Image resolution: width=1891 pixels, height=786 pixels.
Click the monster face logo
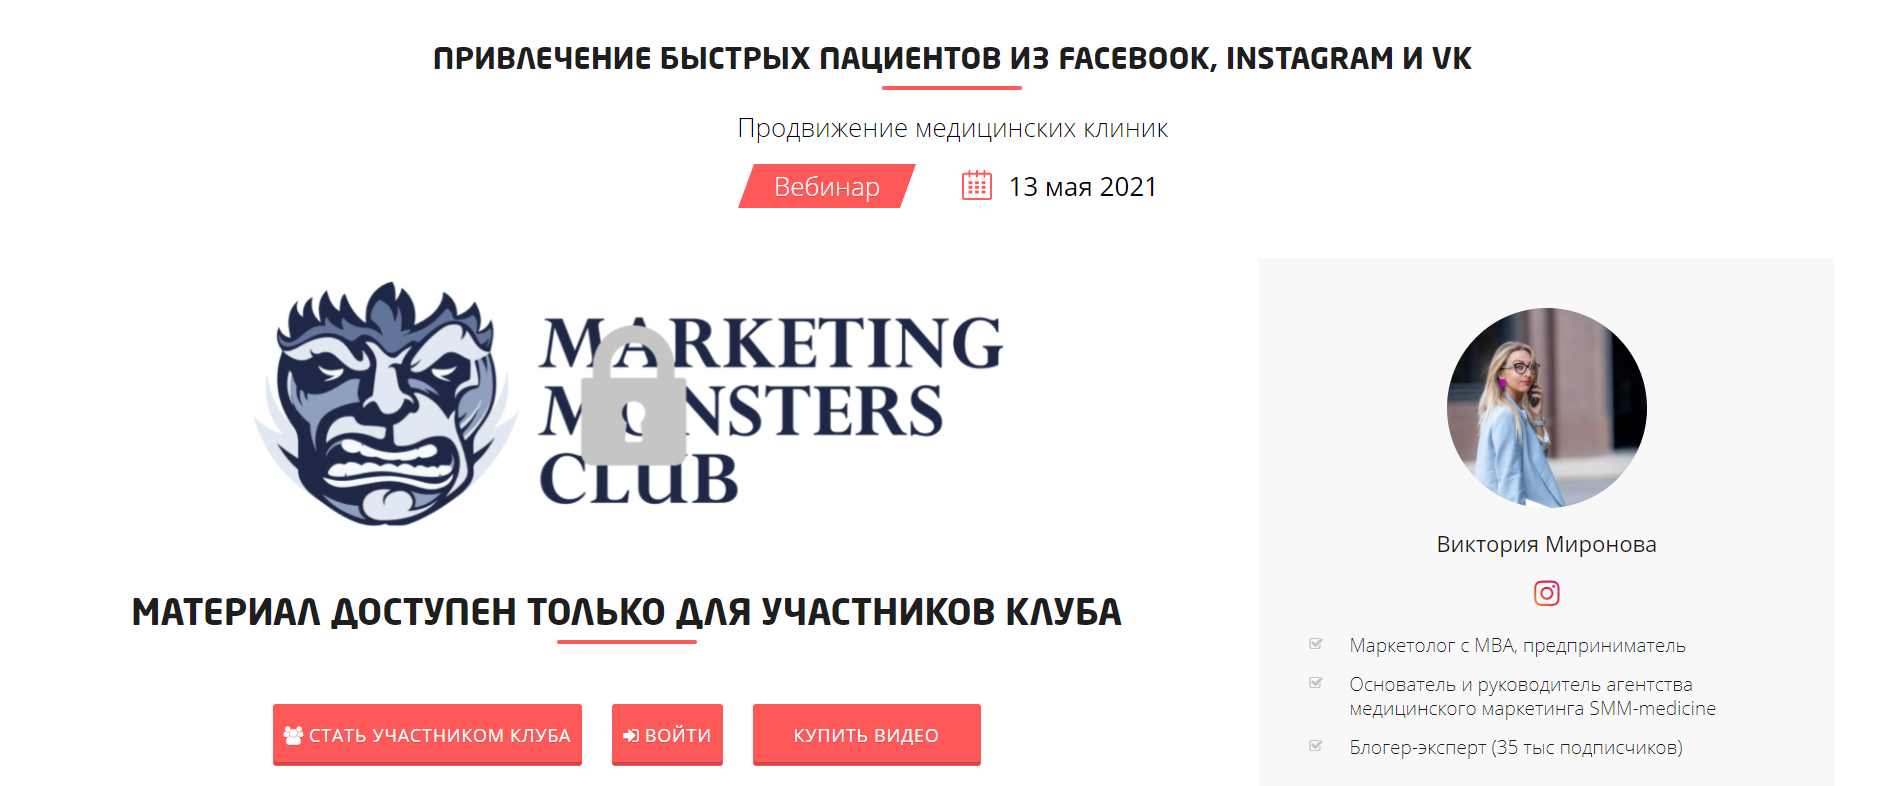coord(385,404)
